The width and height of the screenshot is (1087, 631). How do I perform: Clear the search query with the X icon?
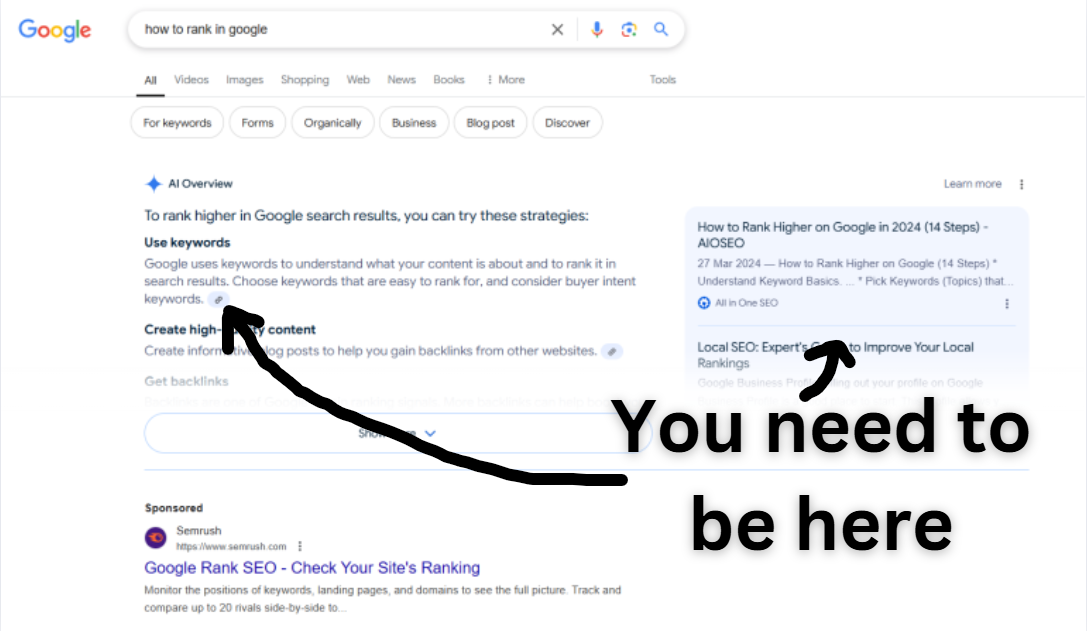(x=557, y=29)
